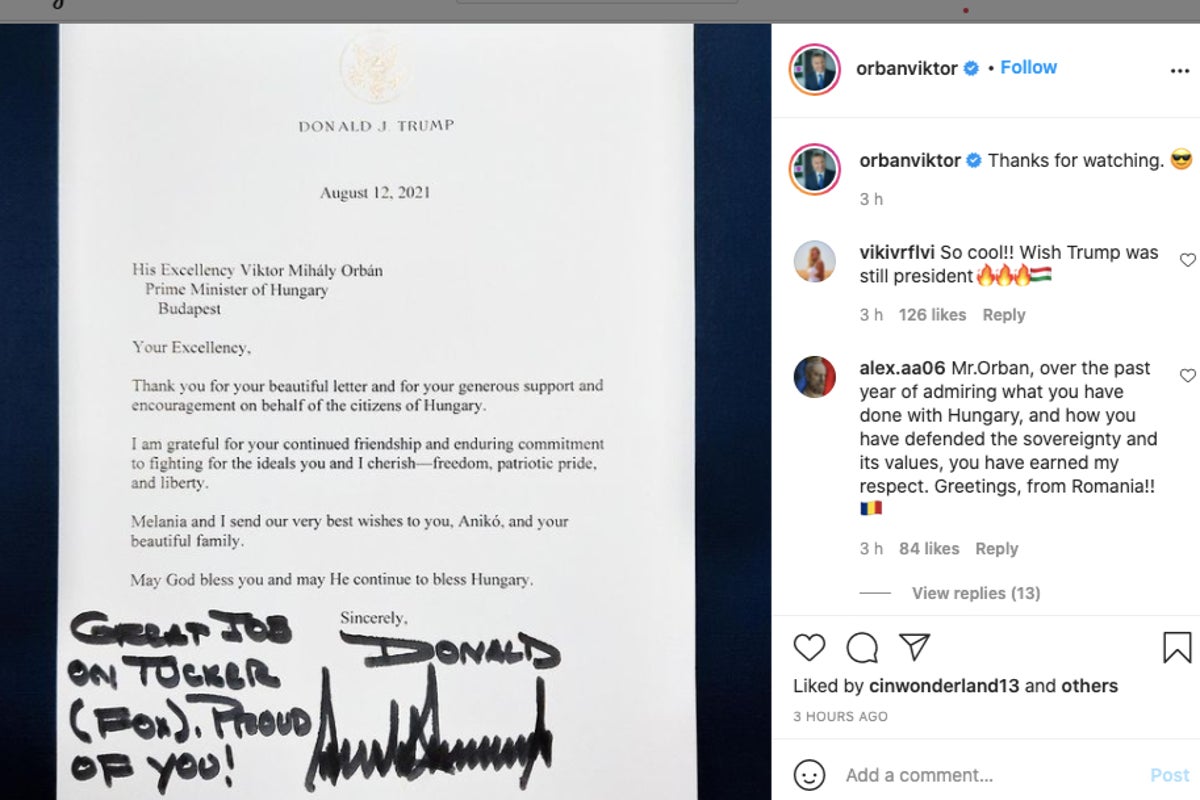
Task: Share post via paper plane icon
Action: click(914, 647)
